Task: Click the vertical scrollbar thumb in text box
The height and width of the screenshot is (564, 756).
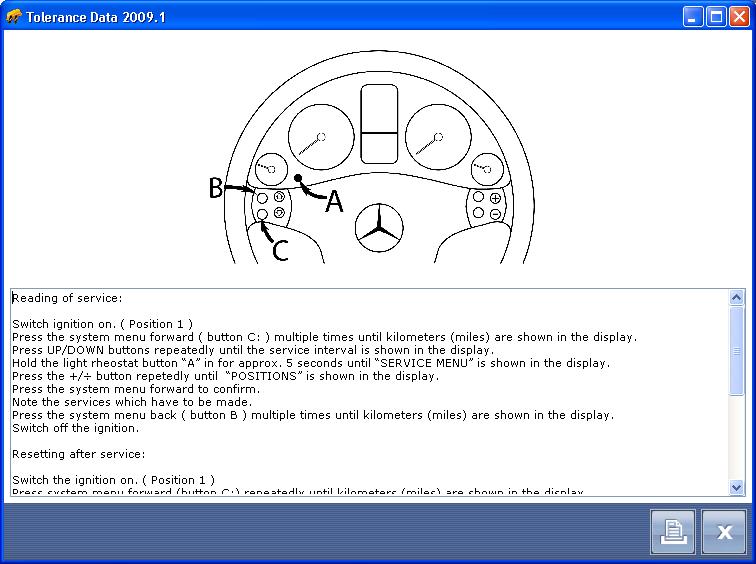Action: point(736,351)
